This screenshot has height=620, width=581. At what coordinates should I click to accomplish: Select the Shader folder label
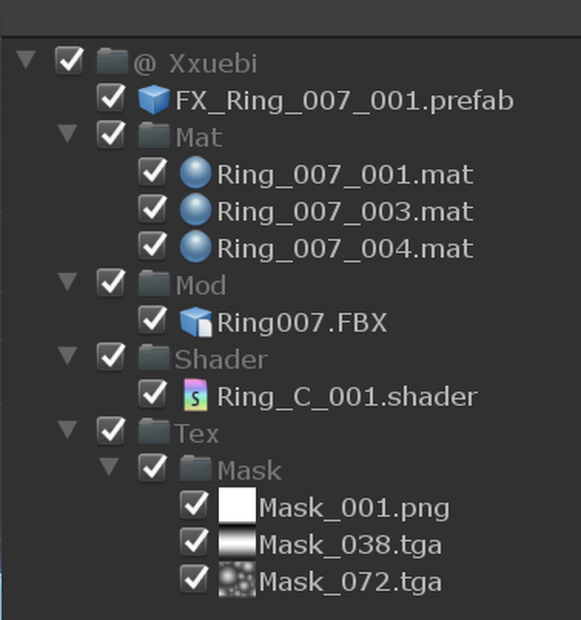tap(221, 359)
